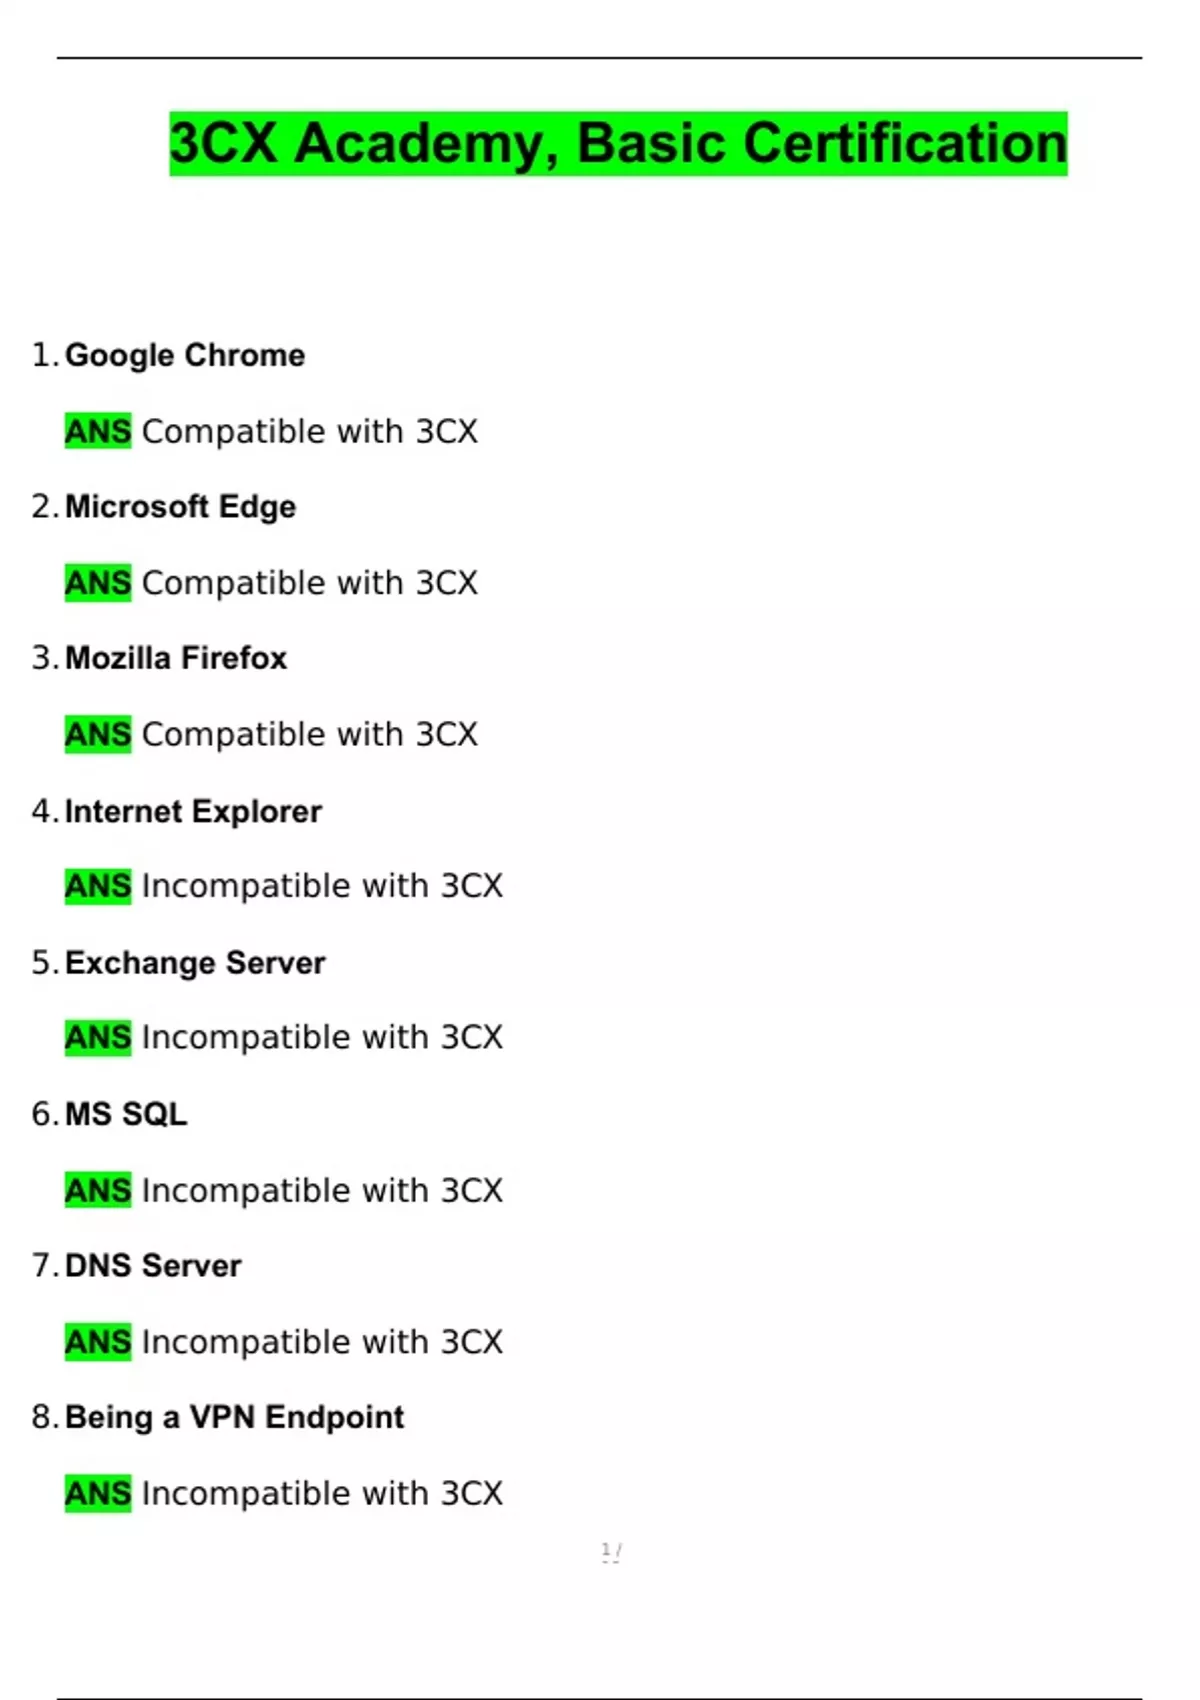Select the ANS label under DNS Server
Viewport: 1200px width, 1700px height.
tap(98, 1341)
